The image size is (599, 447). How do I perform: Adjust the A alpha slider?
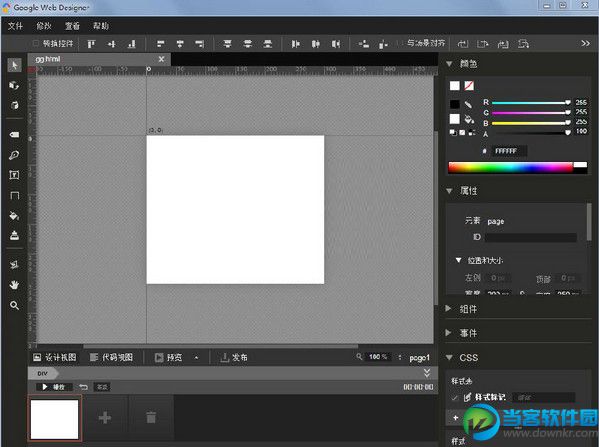pos(531,133)
